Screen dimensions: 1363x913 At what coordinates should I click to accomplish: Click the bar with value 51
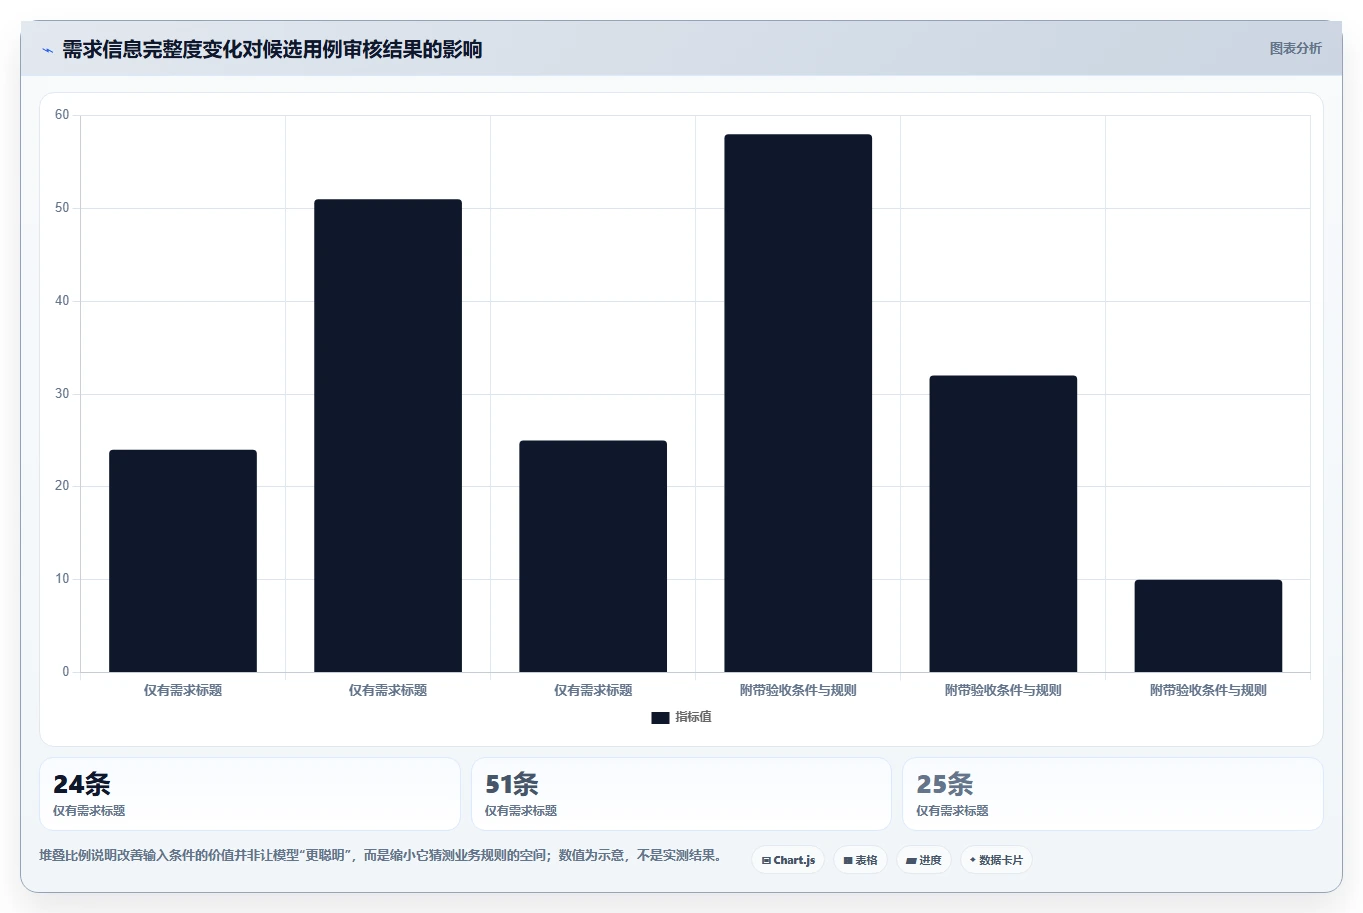[x=388, y=436]
